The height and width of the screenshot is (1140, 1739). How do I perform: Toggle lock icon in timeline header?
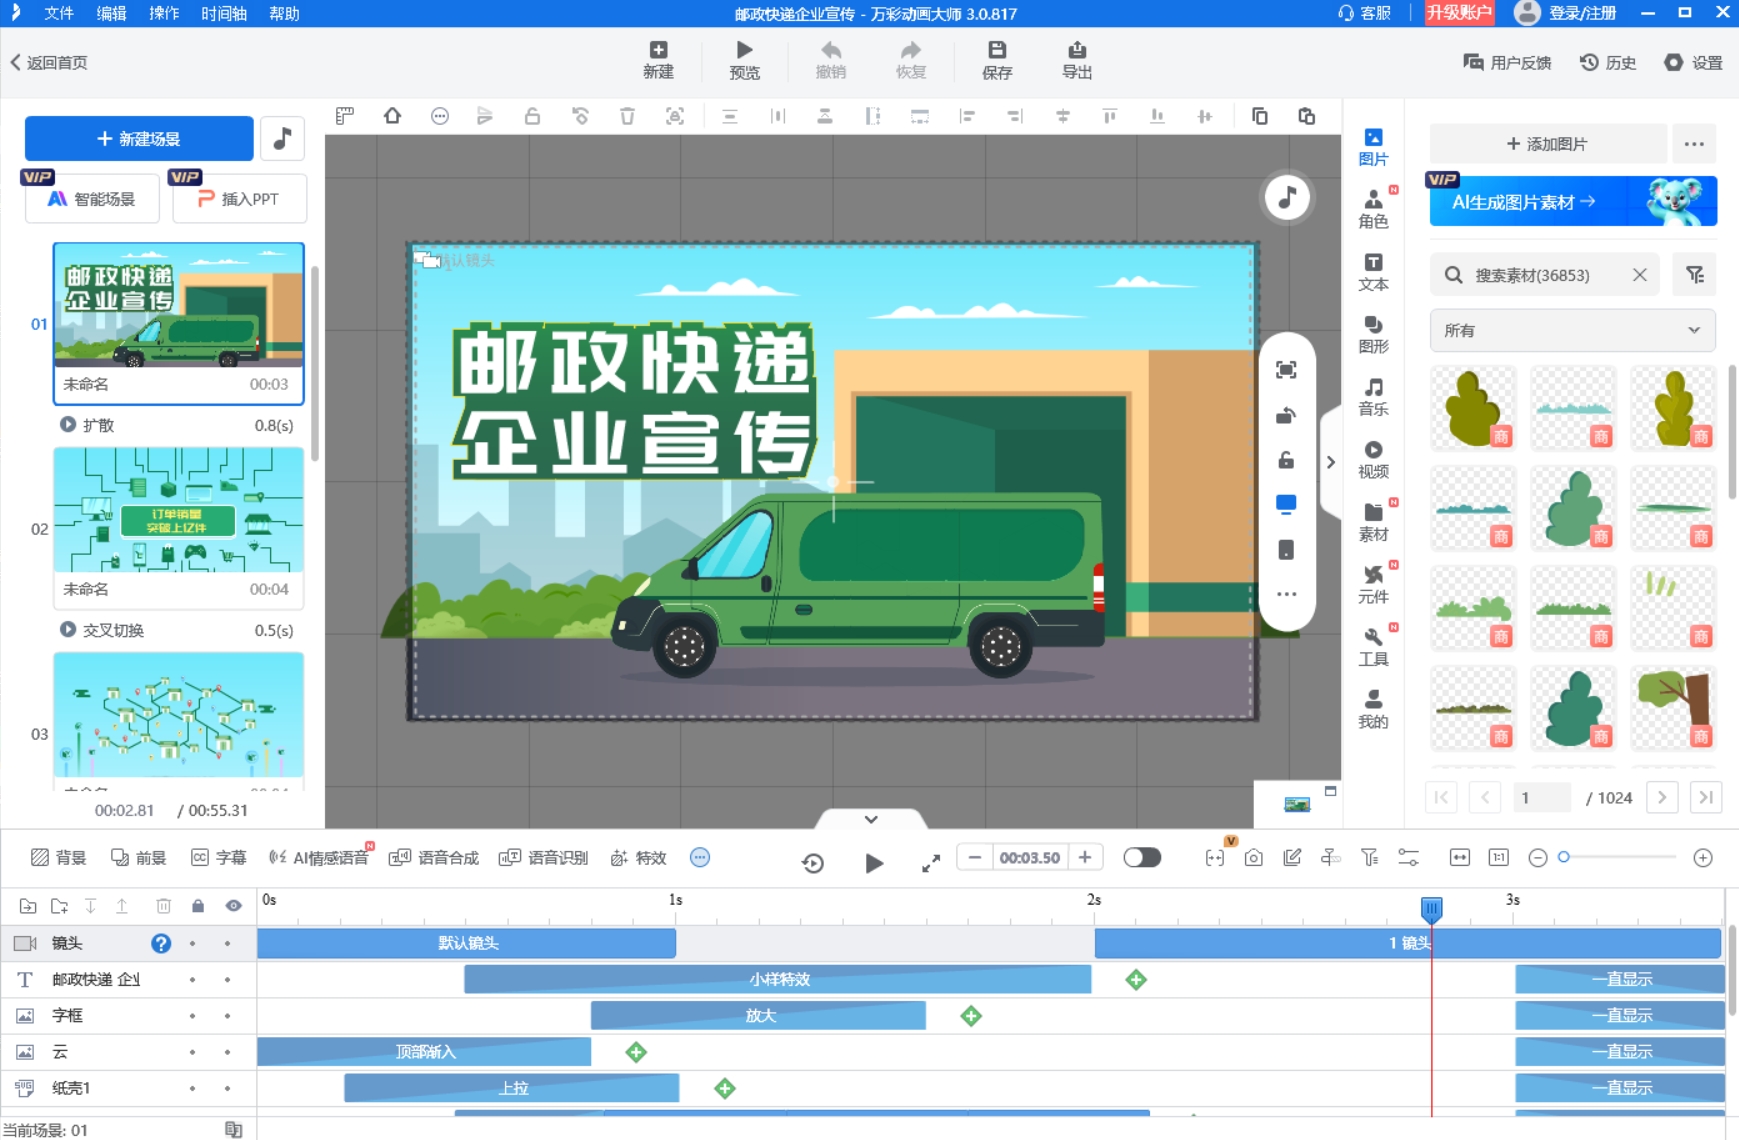(x=198, y=906)
